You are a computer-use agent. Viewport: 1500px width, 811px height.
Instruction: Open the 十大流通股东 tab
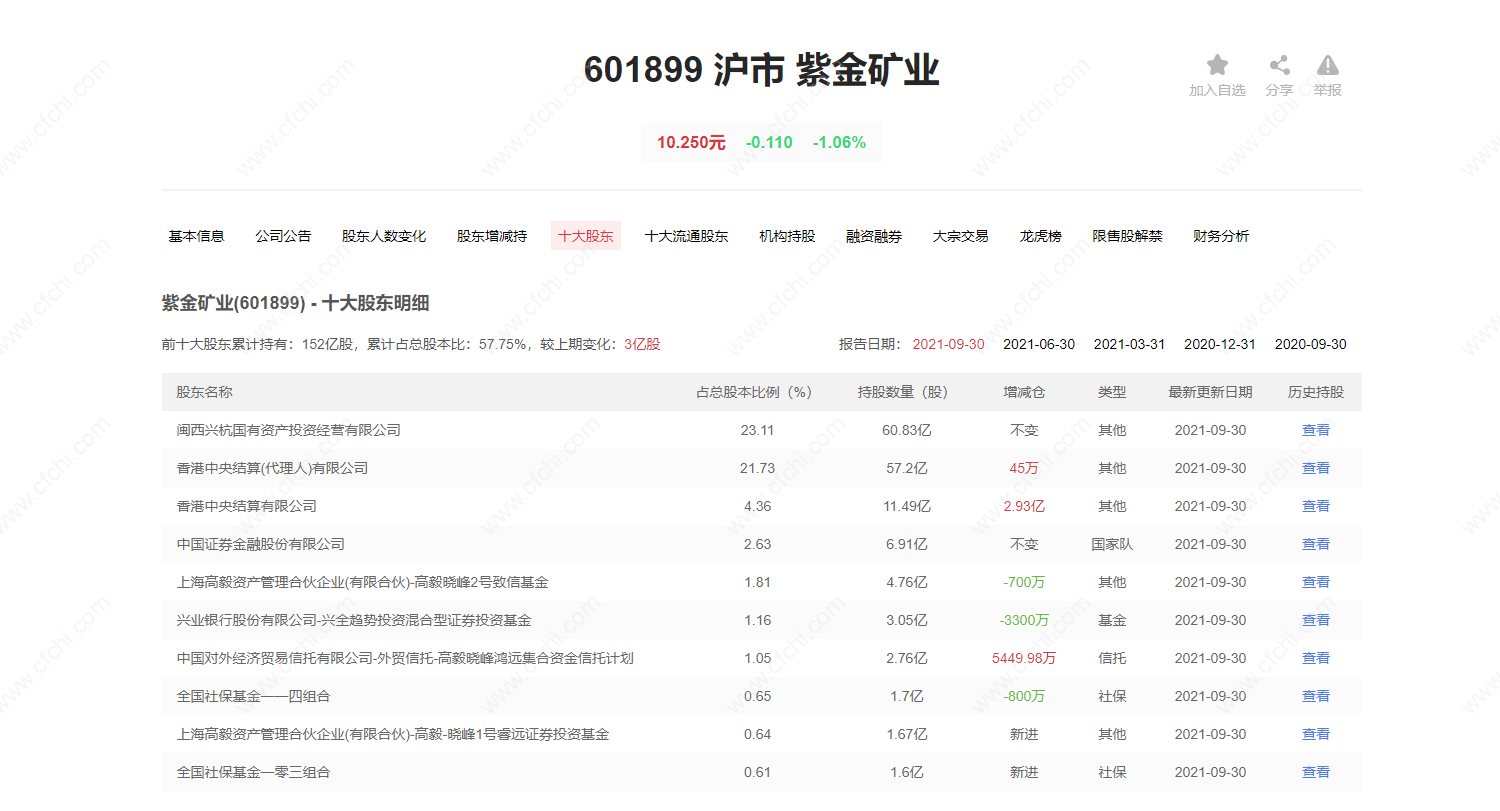(x=686, y=236)
